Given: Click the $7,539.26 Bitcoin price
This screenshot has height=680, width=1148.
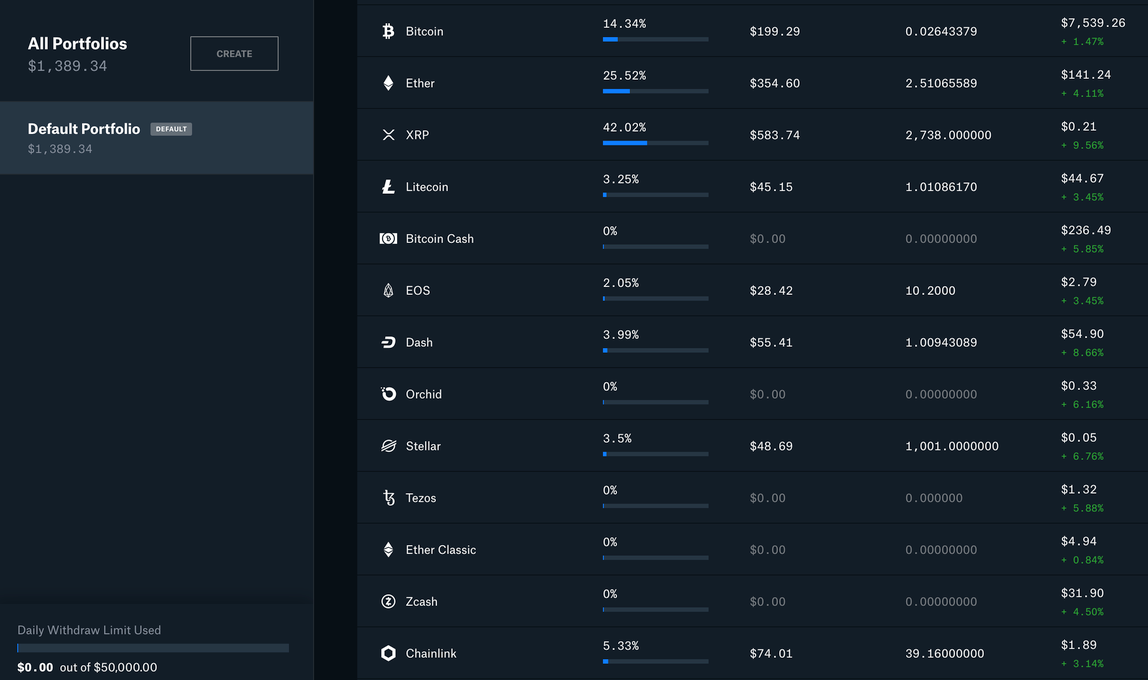Looking at the screenshot, I should [1093, 23].
